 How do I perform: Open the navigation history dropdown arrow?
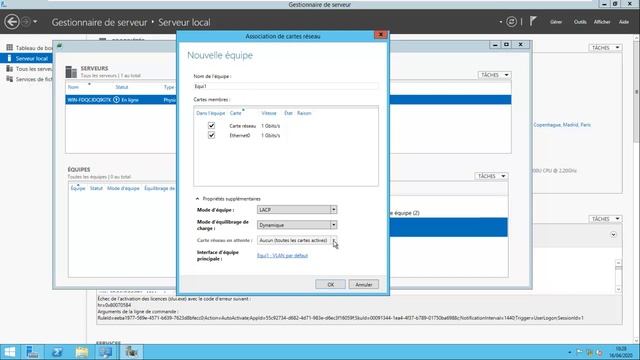pyautogui.click(x=36, y=21)
